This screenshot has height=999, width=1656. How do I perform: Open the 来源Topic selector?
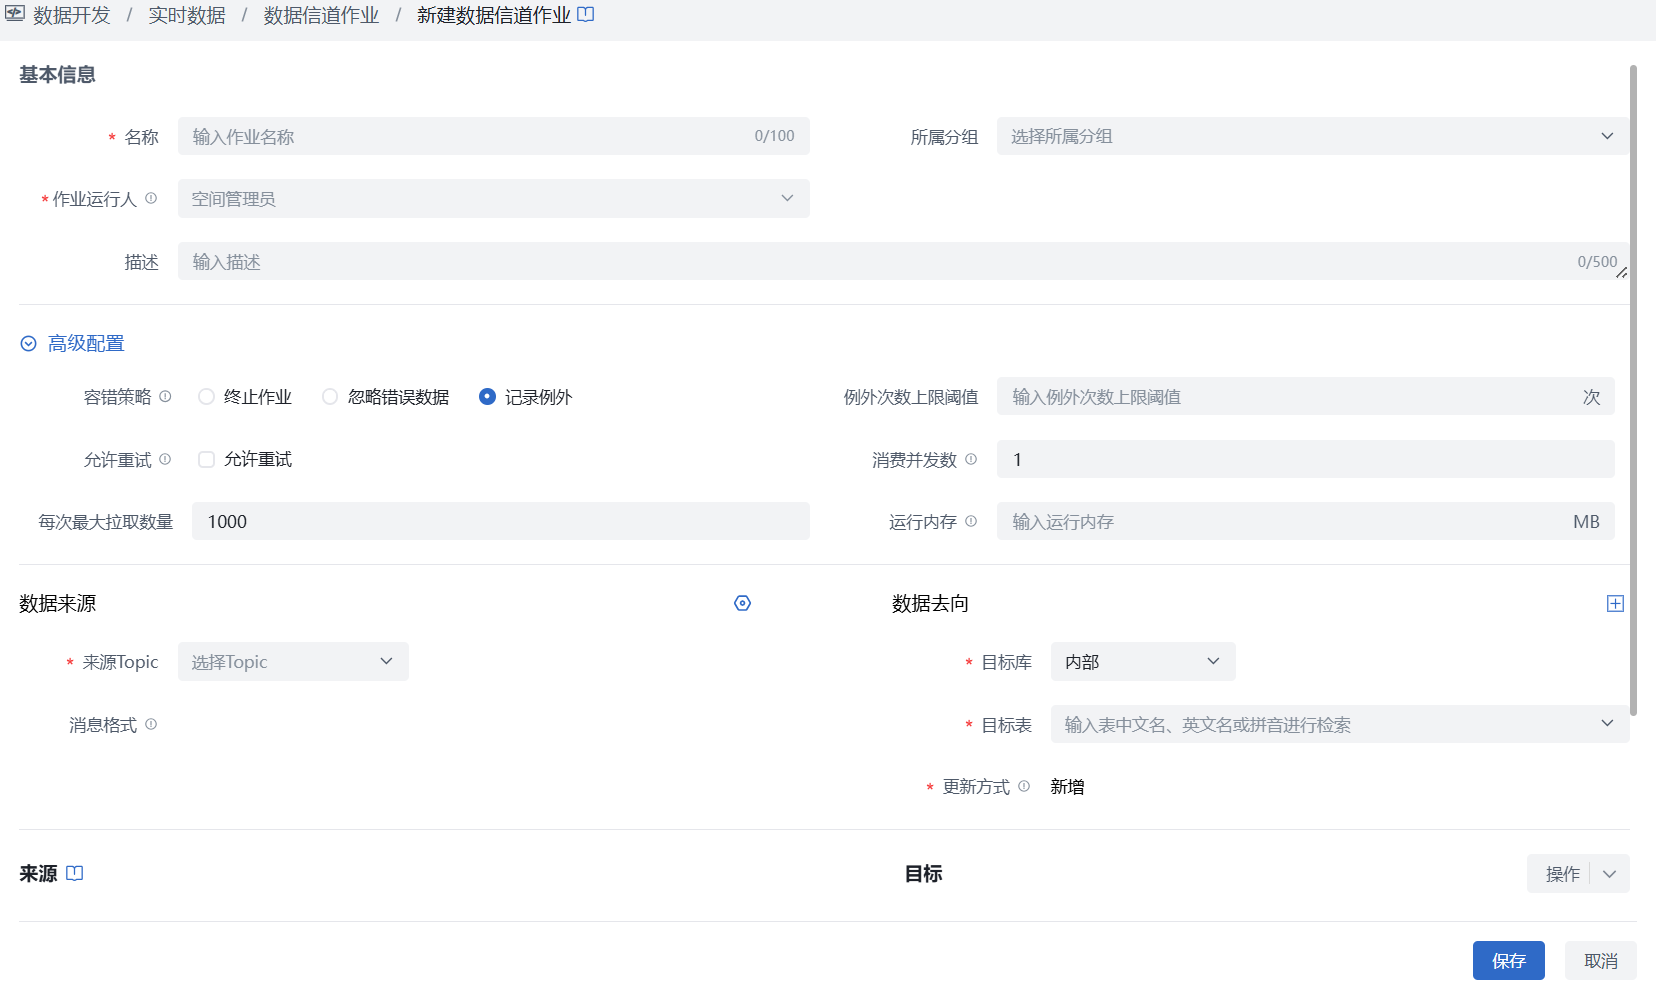pyautogui.click(x=293, y=661)
